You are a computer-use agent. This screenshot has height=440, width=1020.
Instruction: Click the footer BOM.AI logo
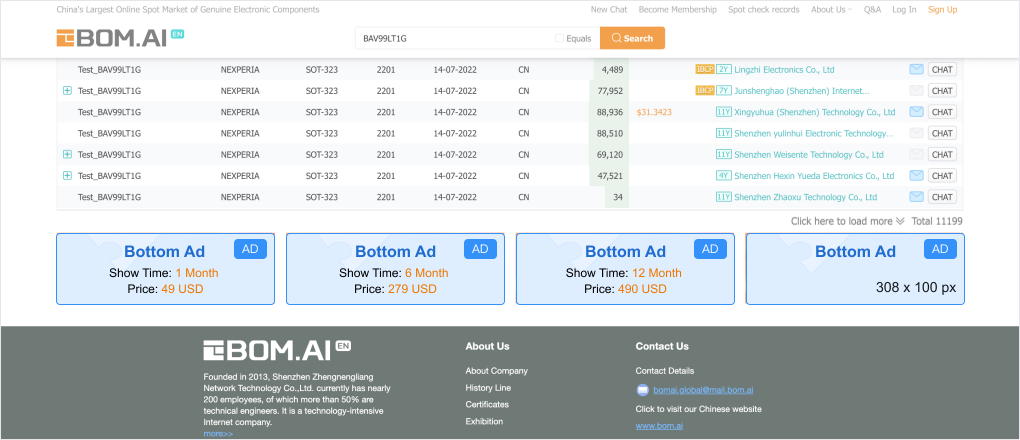pos(276,350)
